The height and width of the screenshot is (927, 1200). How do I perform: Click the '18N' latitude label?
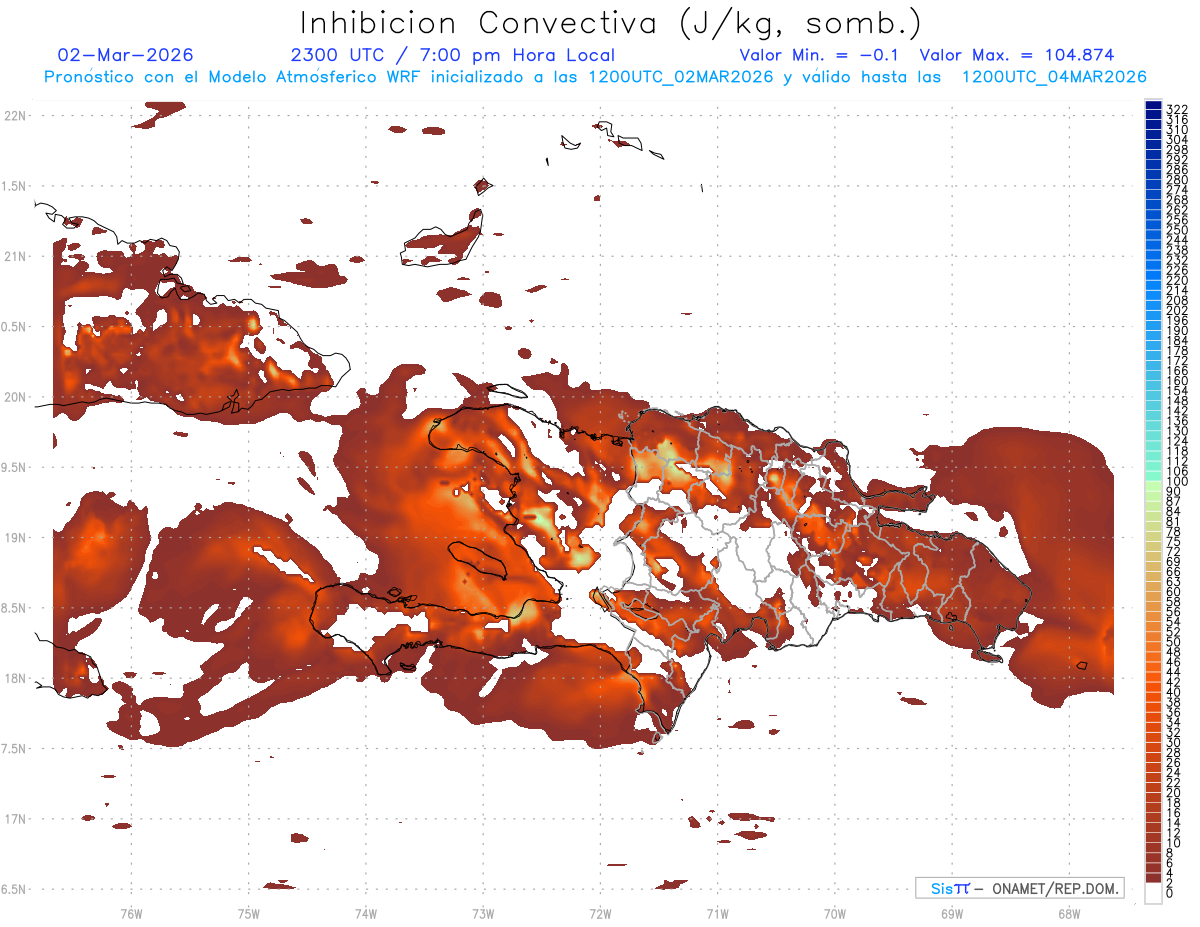pyautogui.click(x=15, y=678)
